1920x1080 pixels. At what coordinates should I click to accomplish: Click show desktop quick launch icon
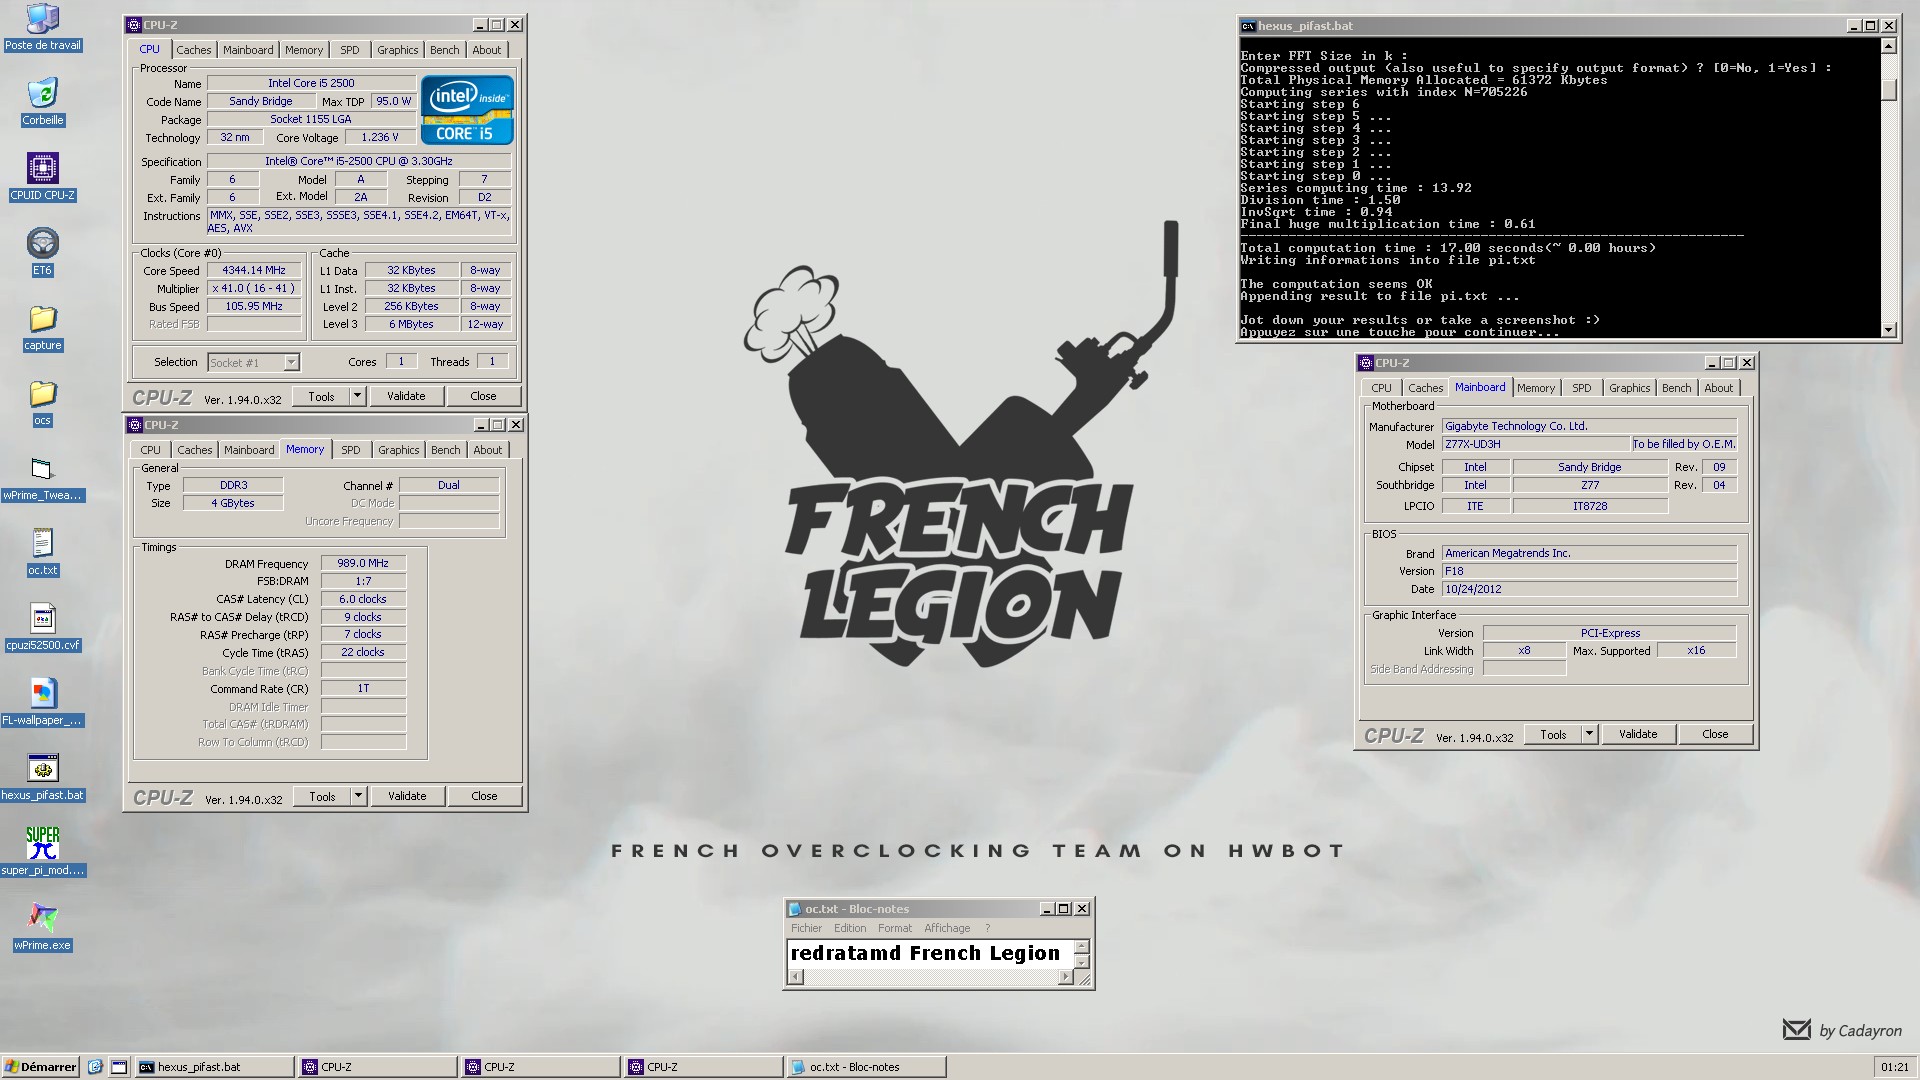pyautogui.click(x=118, y=1067)
